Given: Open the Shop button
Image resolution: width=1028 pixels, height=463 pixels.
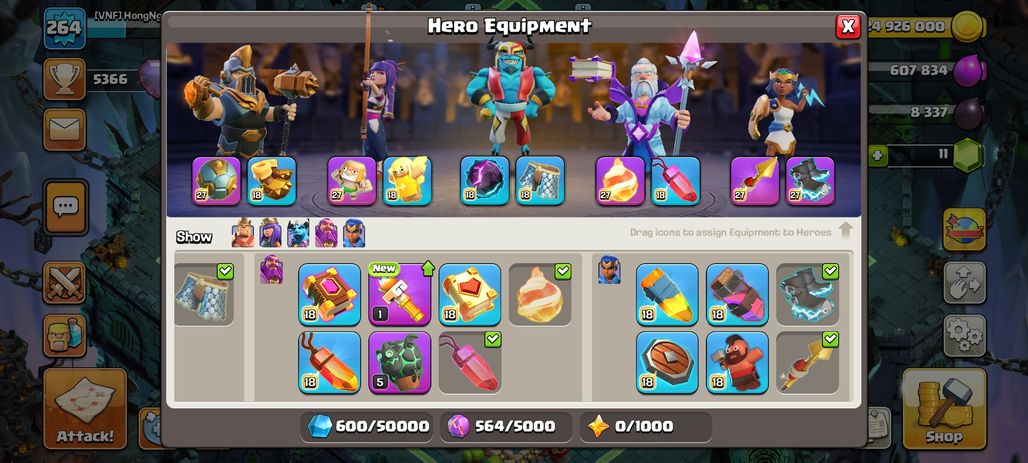Looking at the screenshot, I should pyautogui.click(x=945, y=409).
